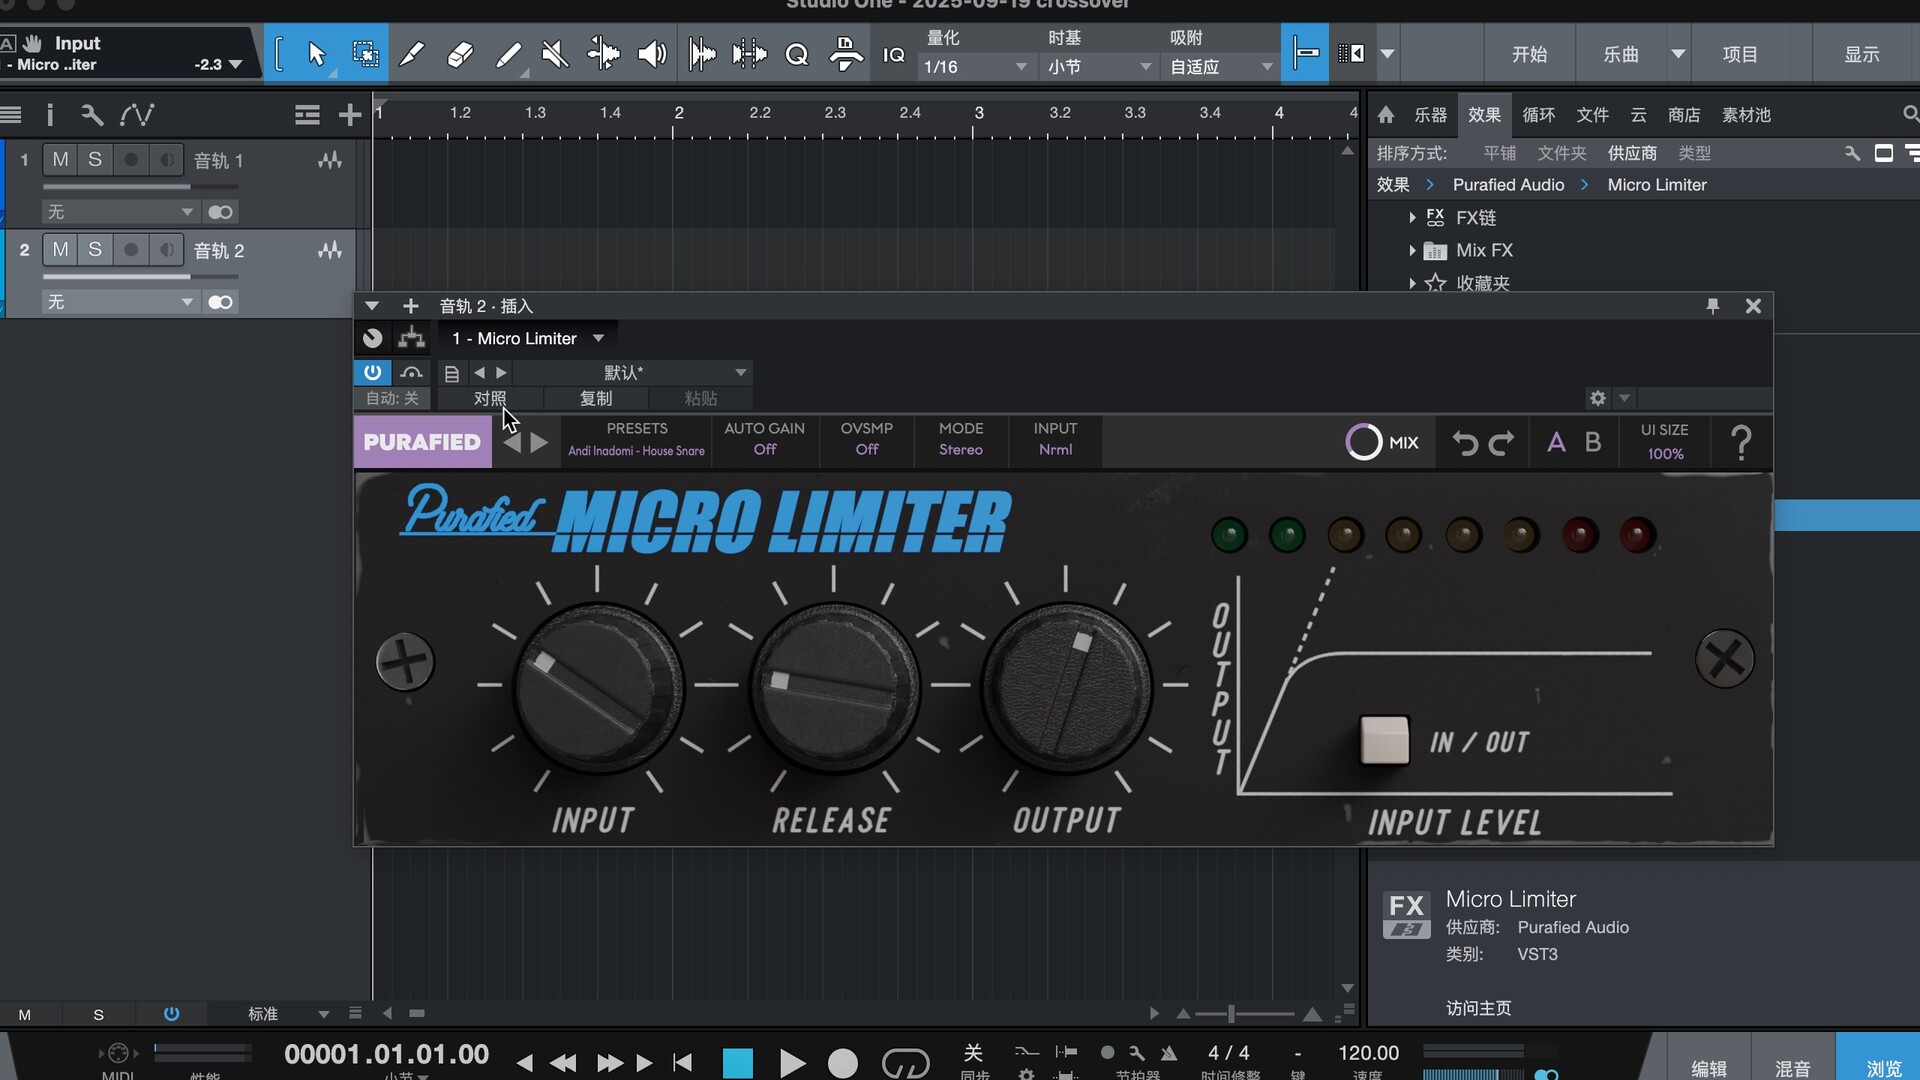Screen dimensions: 1920x1080
Task: Open the timebase 小节 dropdown
Action: pyautogui.click(x=1099, y=67)
